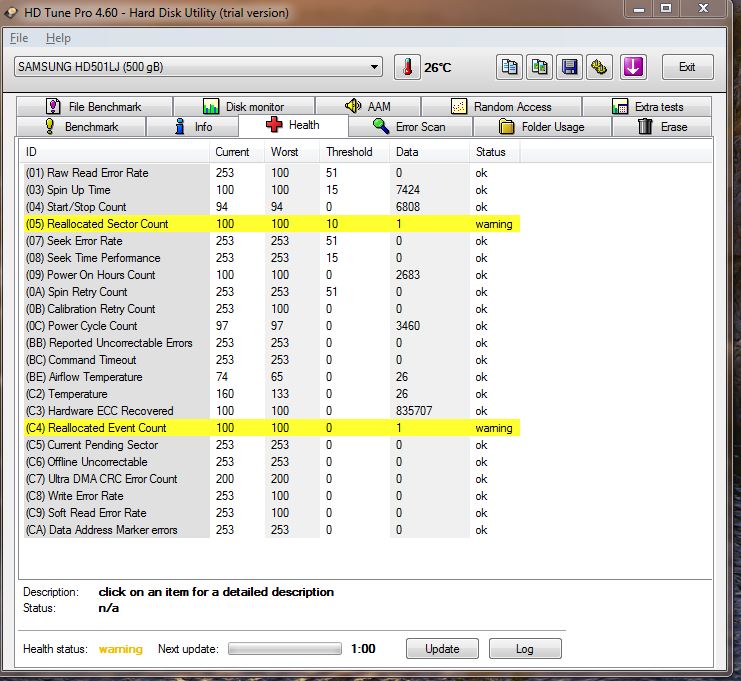The width and height of the screenshot is (741, 681).
Task: Select the (BB) Reported Uncorrectable Errors row
Action: tap(272, 343)
